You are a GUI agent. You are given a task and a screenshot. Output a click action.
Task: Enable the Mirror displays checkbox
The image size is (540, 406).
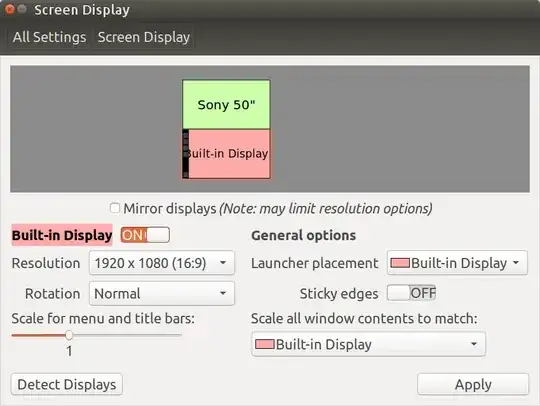tap(115, 208)
